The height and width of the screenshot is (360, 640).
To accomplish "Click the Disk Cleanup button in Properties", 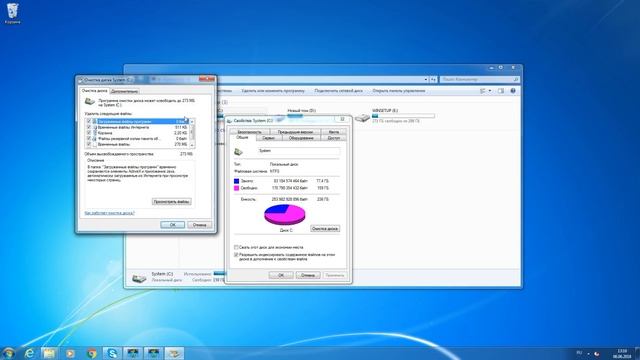I will click(325, 229).
